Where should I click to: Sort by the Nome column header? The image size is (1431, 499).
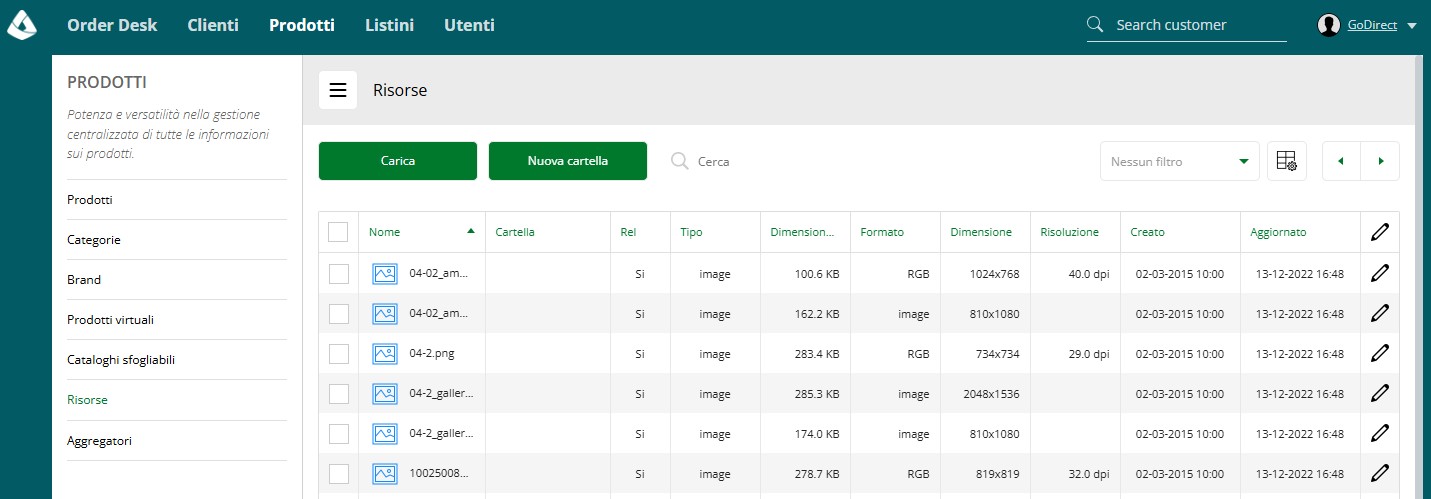coord(384,232)
